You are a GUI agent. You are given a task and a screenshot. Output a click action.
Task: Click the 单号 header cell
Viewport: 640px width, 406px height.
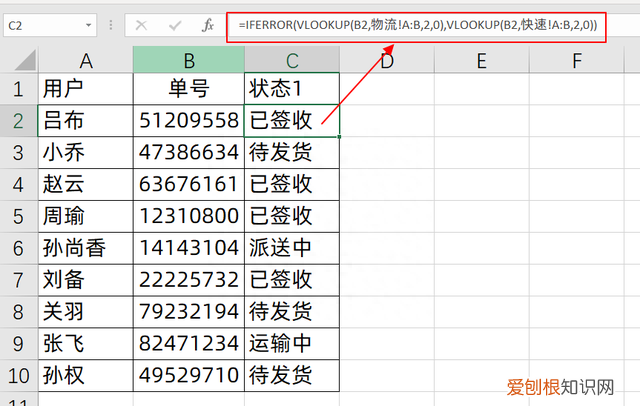point(189,89)
